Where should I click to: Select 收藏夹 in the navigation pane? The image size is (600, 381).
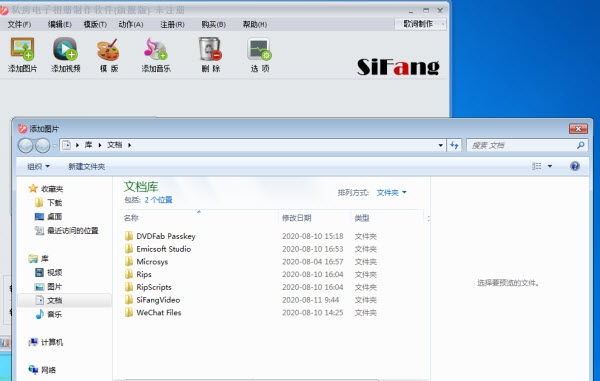(x=52, y=189)
